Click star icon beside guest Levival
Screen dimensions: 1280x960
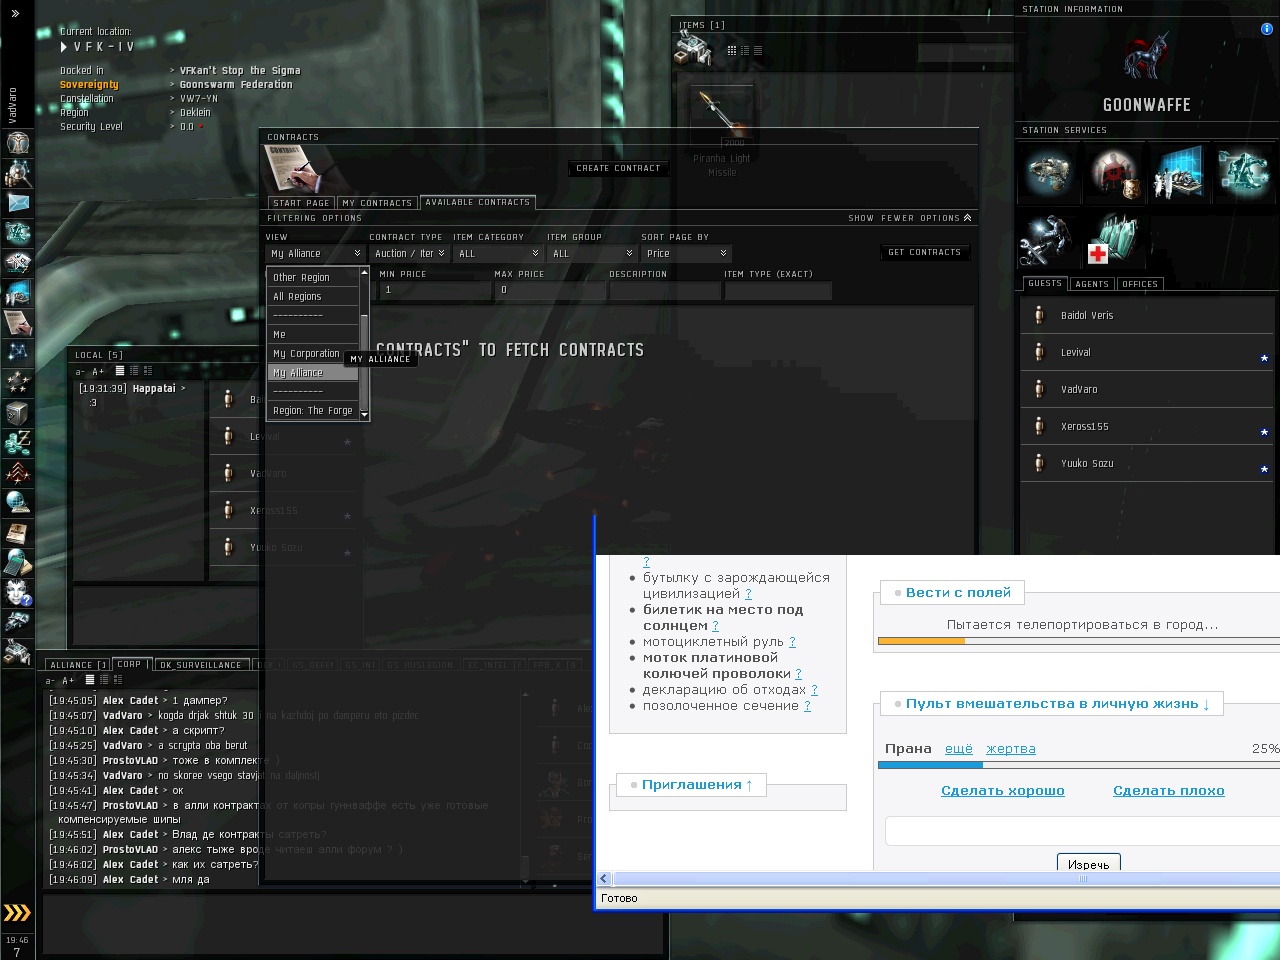click(x=1264, y=358)
